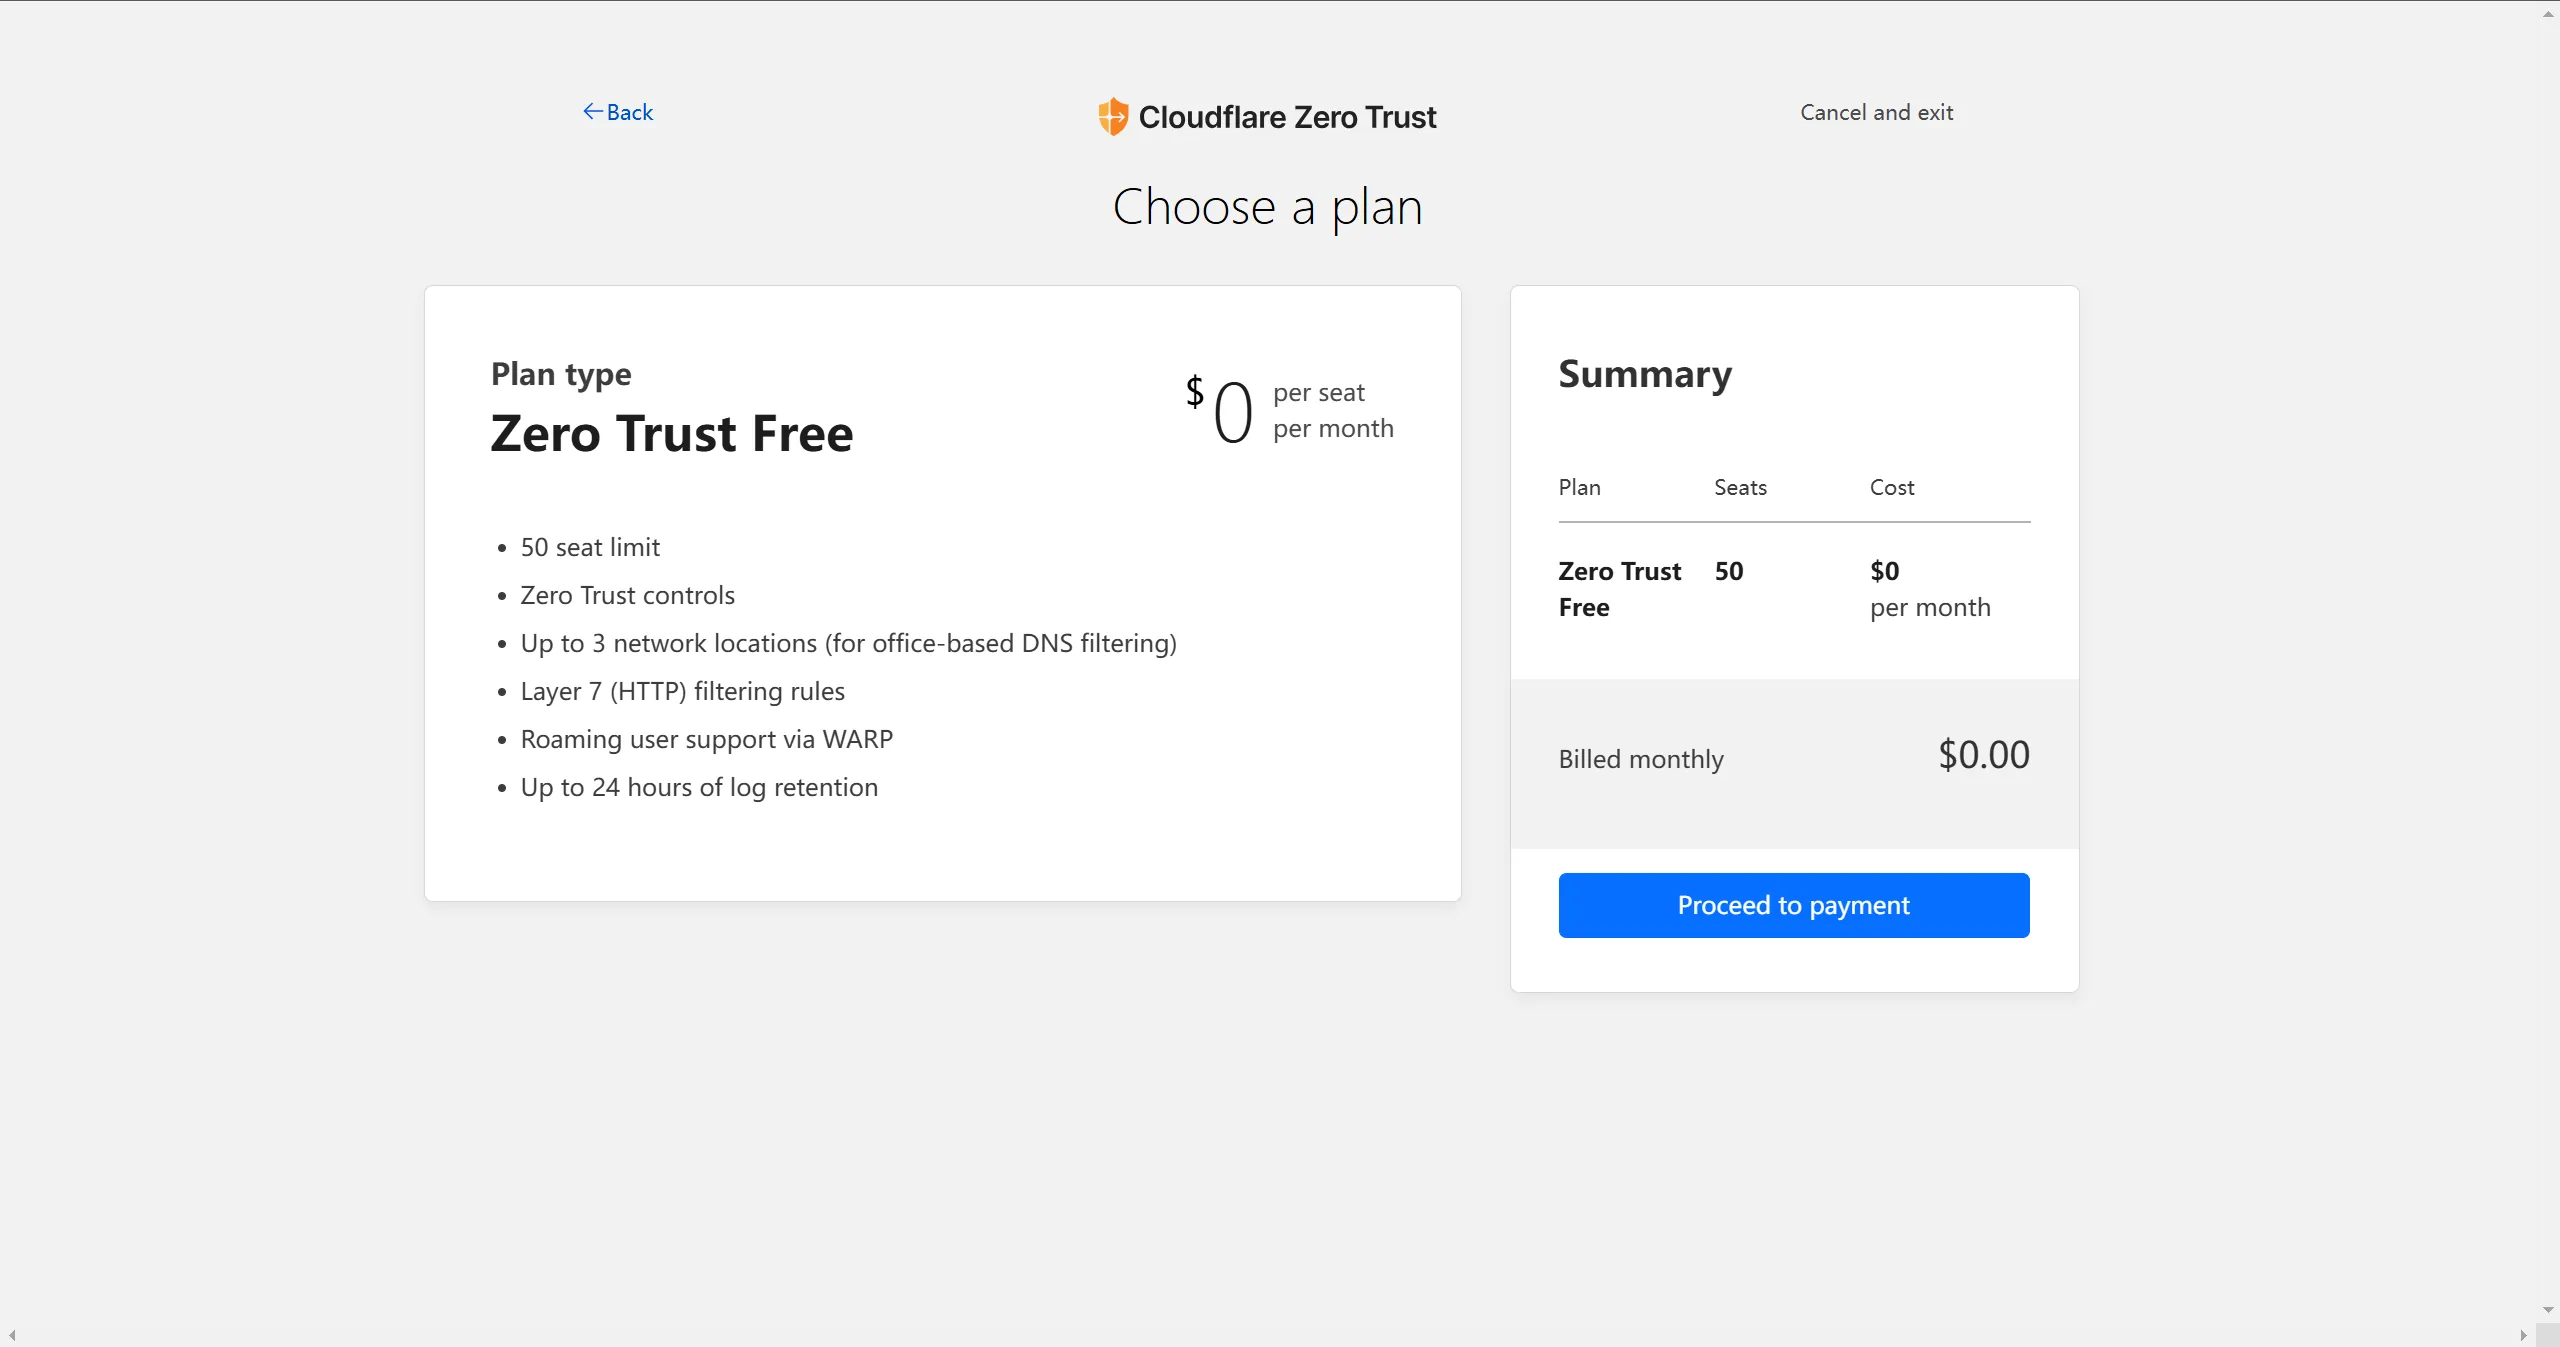Click the horizontal scrollbar left arrow
The image size is (2560, 1347).
coord(12,1335)
